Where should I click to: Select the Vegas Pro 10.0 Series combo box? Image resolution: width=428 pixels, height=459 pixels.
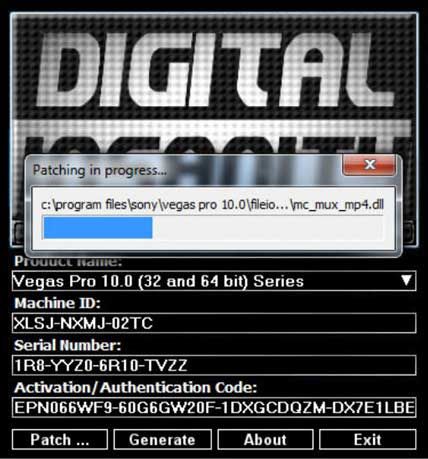coord(214,281)
